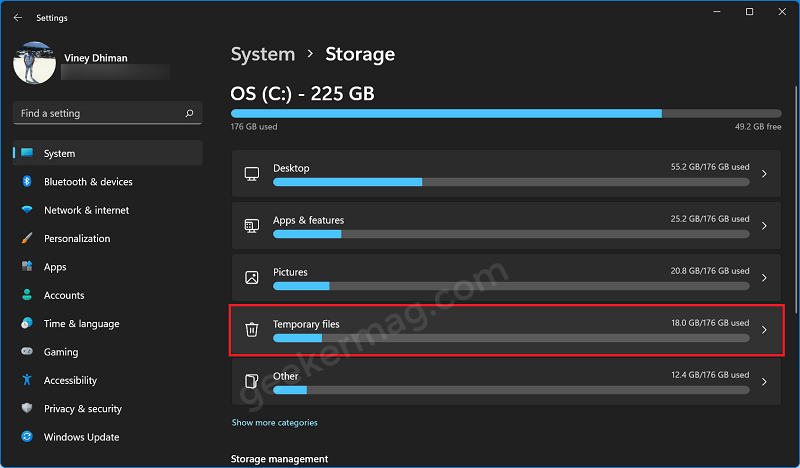The image size is (800, 468).
Task: Click the Windows Update sync icon
Action: click(27, 437)
